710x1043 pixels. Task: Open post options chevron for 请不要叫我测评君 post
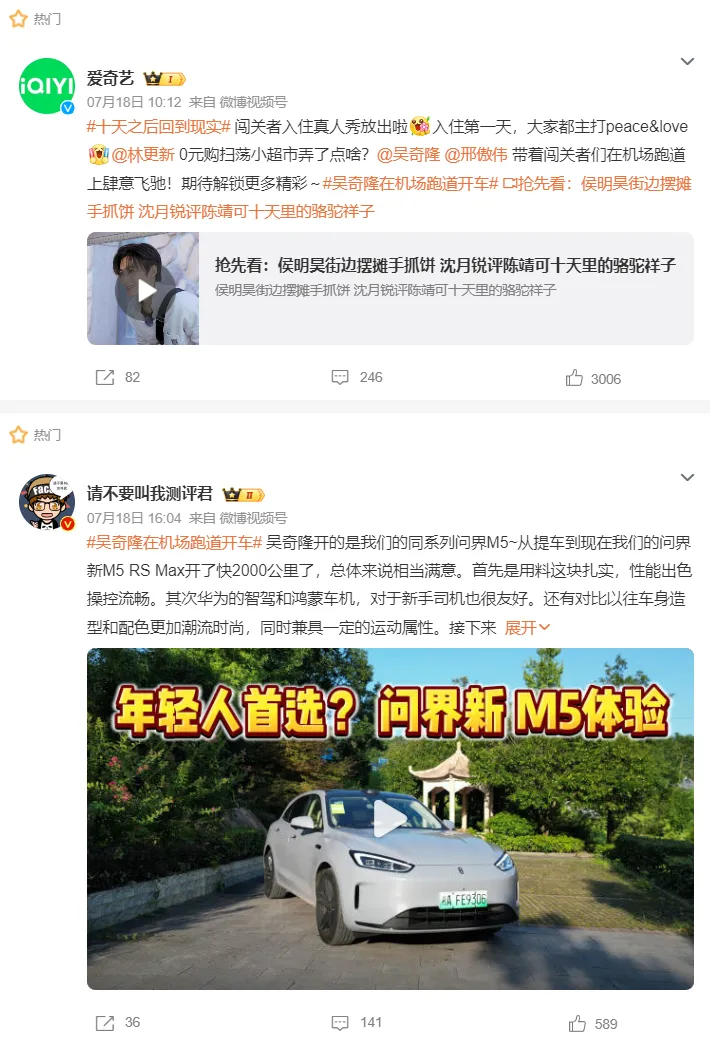[x=687, y=478]
